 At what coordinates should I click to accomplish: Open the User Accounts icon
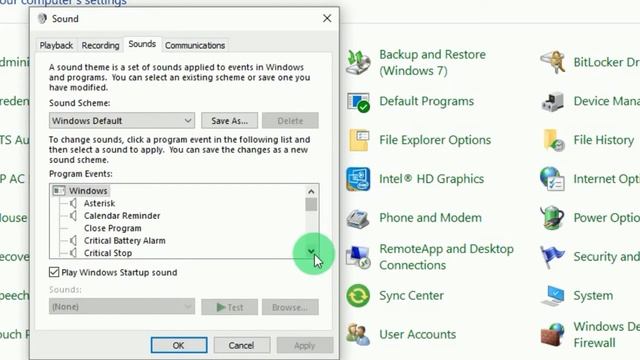358,334
